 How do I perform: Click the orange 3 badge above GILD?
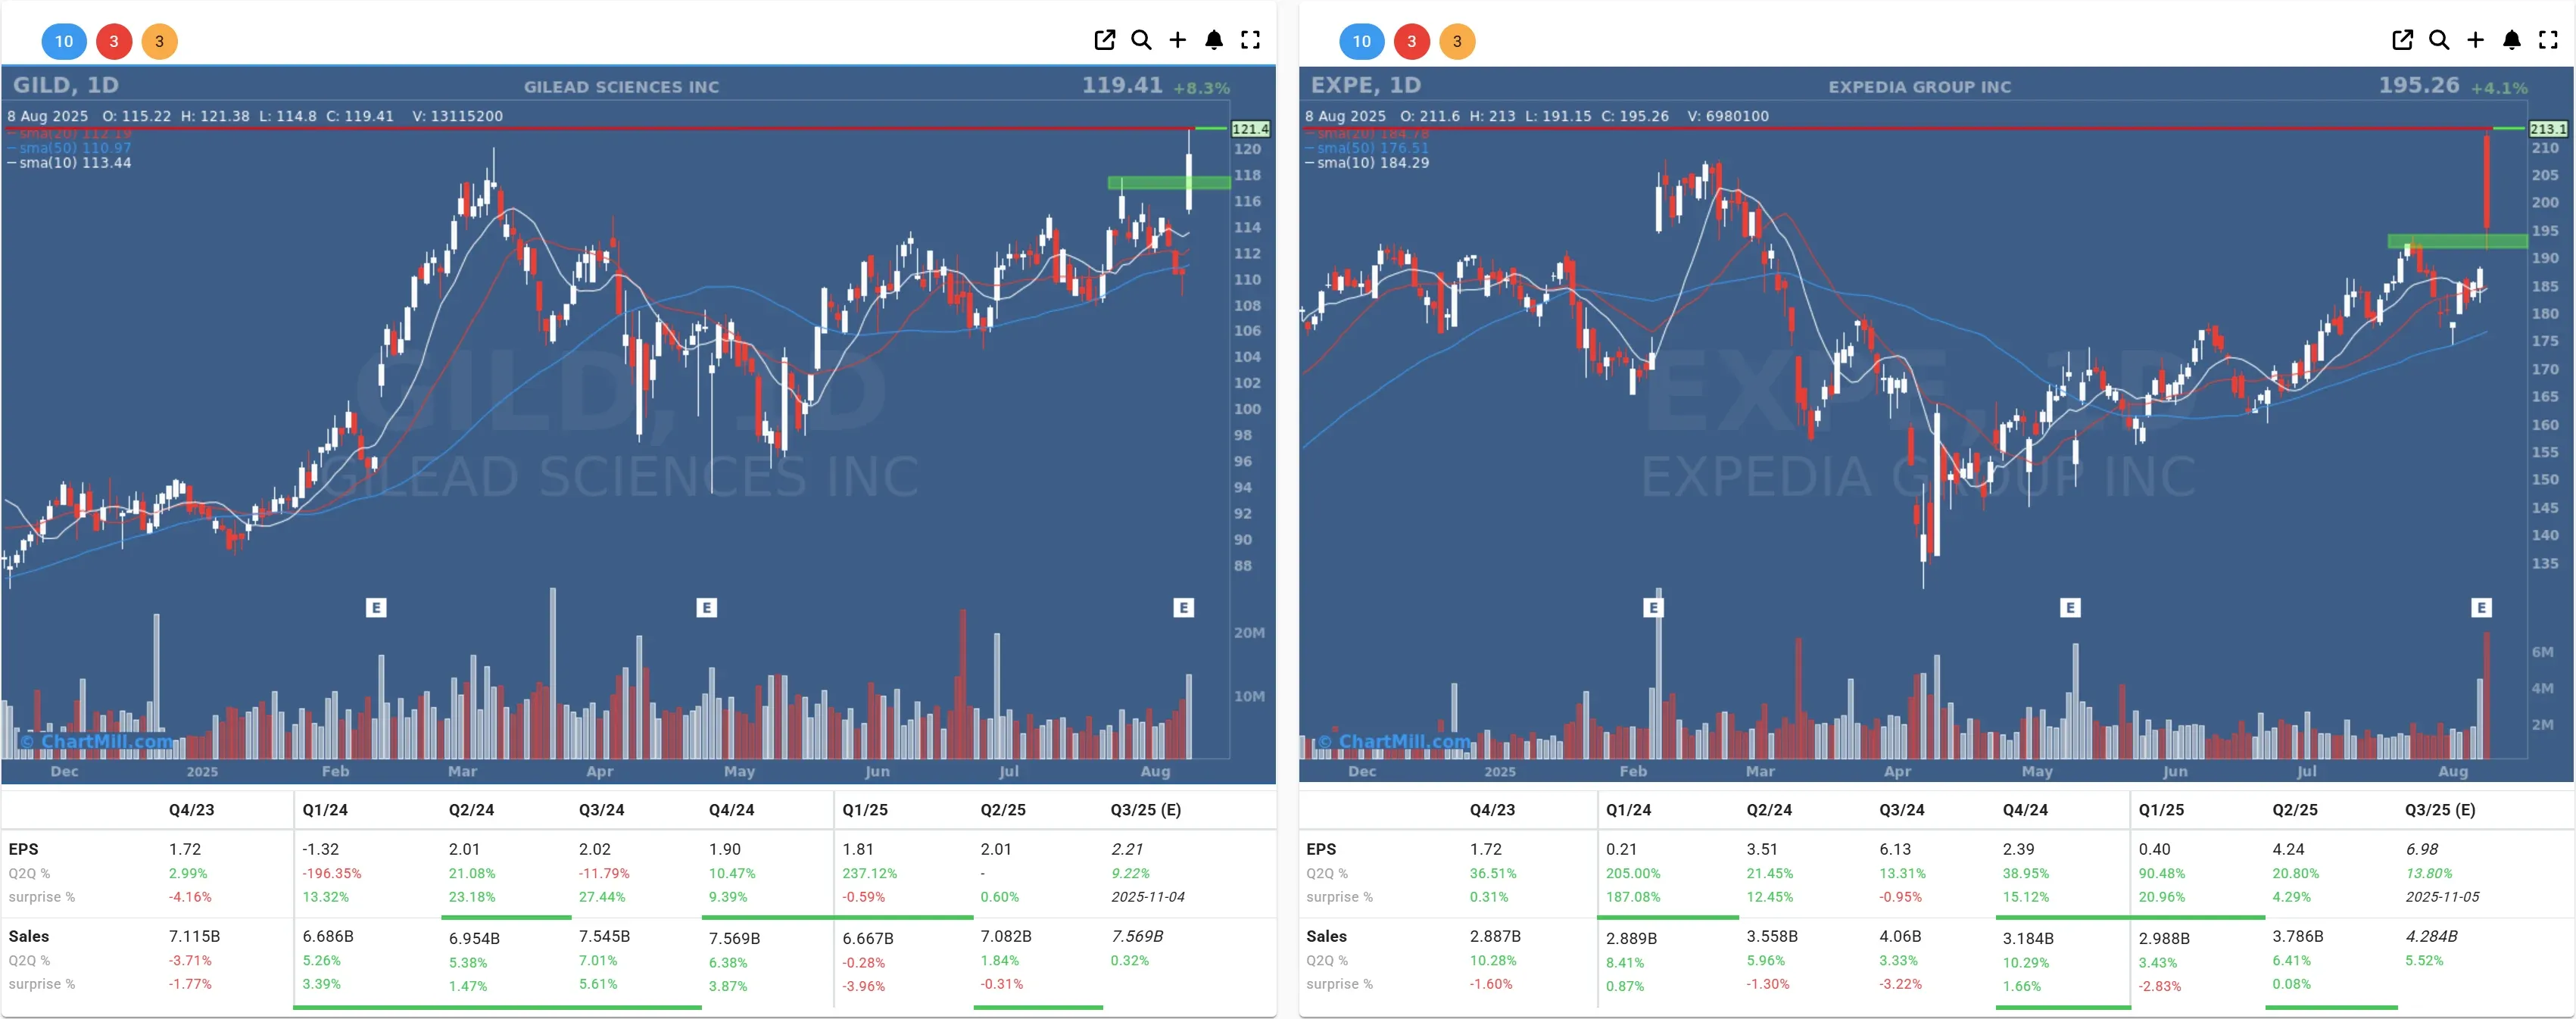point(159,41)
